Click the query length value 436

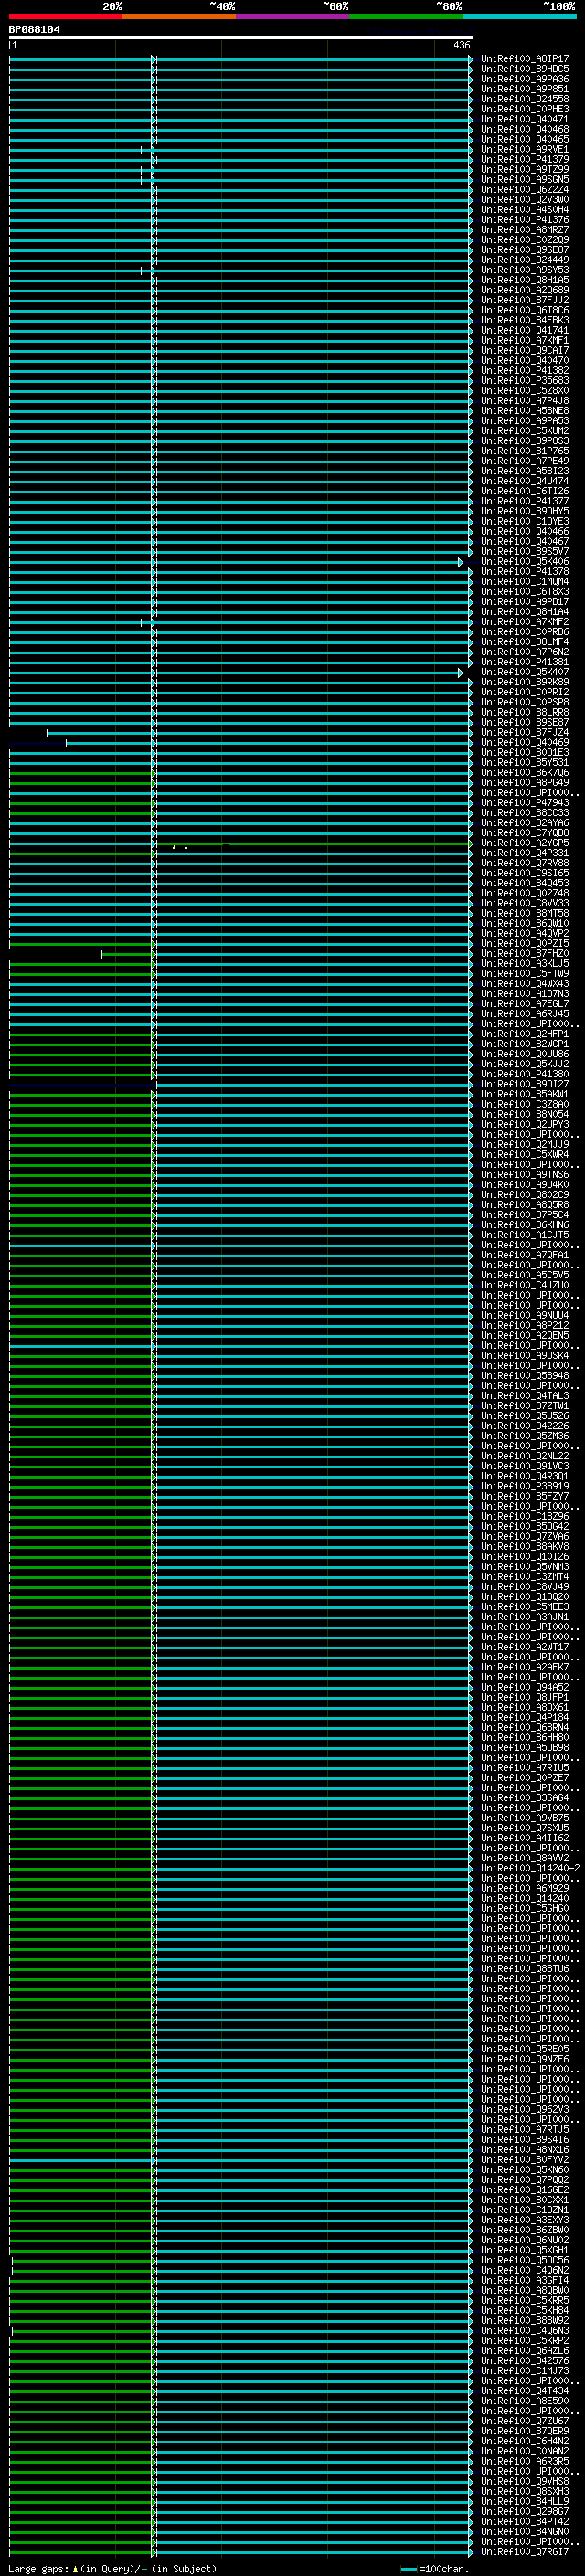[461, 45]
